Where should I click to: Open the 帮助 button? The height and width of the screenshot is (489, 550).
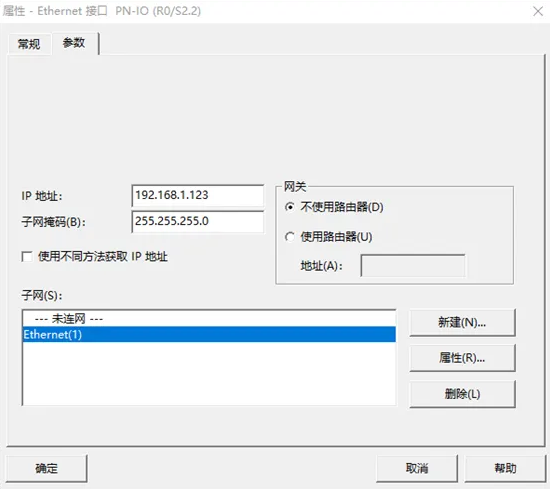click(x=505, y=468)
